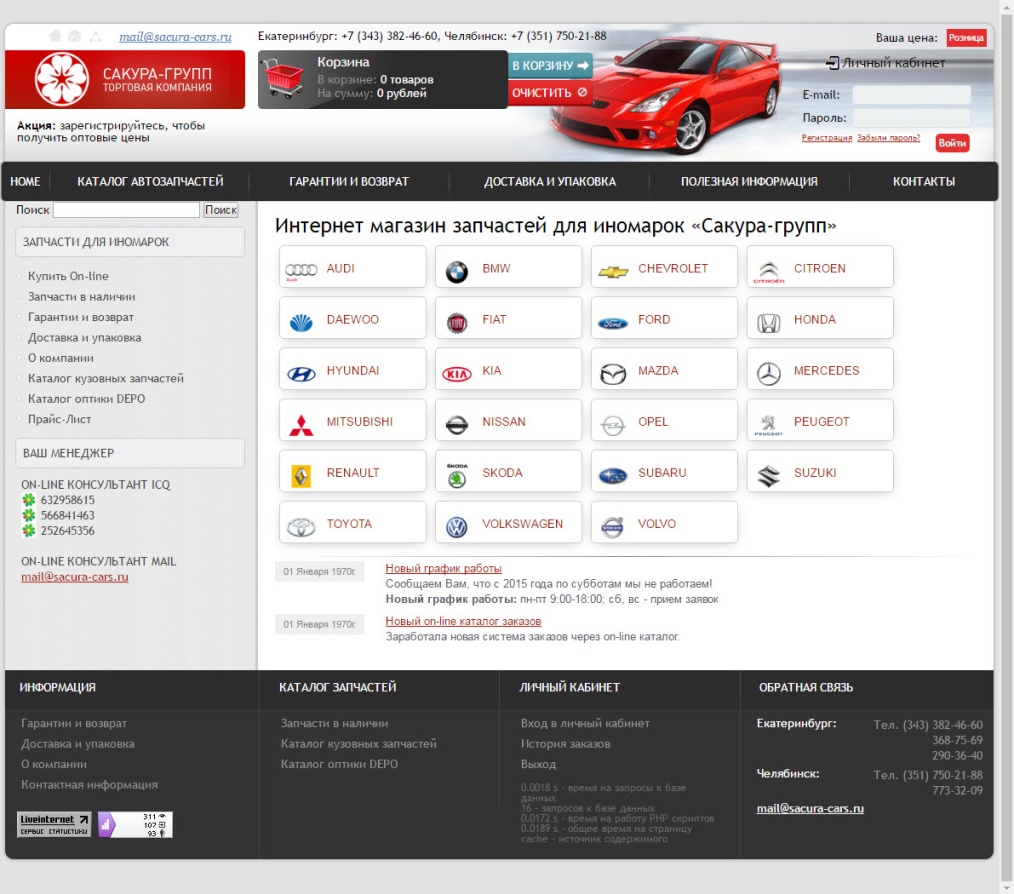Image resolution: width=1014 pixels, height=894 pixels.
Task: Click the Suzuki logo icon
Action: [768, 476]
